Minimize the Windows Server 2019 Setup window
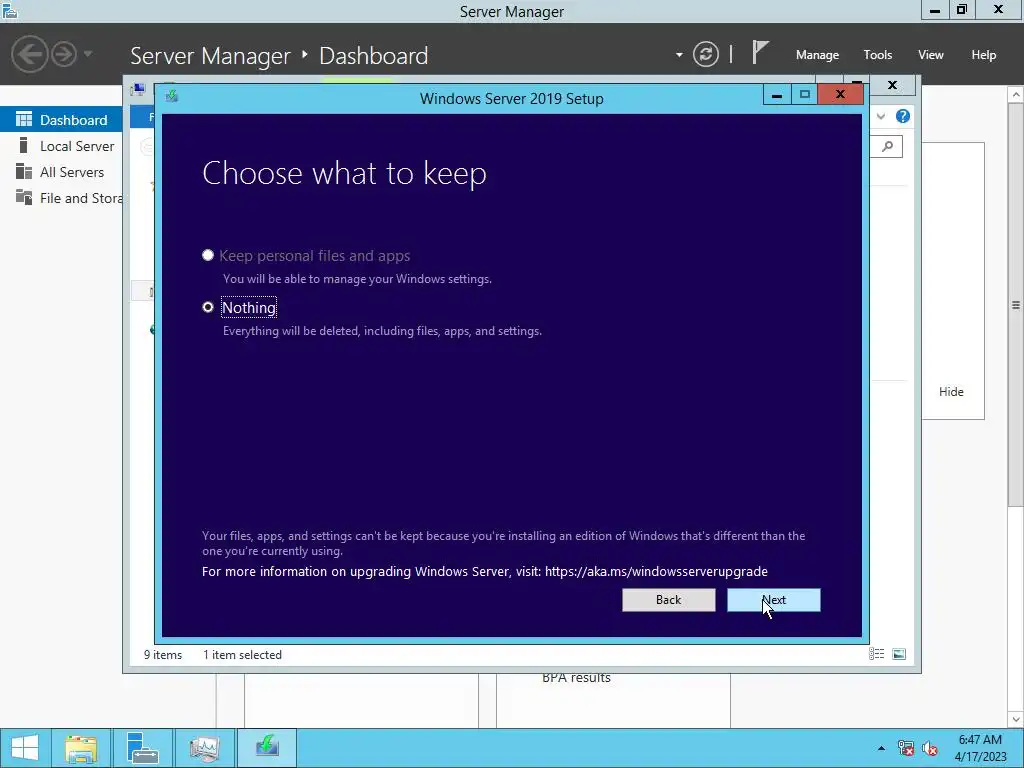This screenshot has height=768, width=1024. (x=776, y=95)
